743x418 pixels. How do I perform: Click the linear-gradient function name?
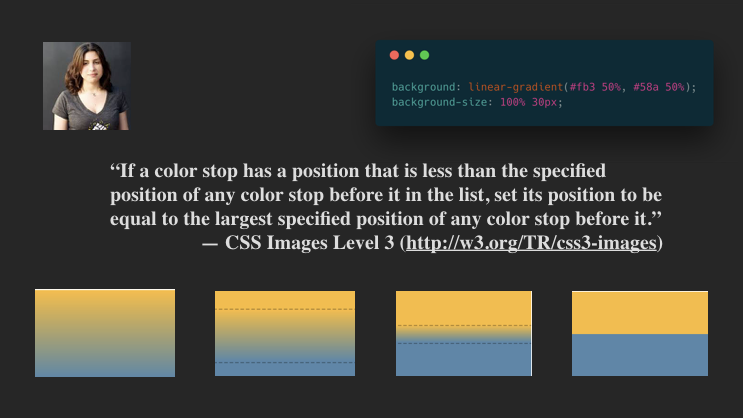pos(516,87)
